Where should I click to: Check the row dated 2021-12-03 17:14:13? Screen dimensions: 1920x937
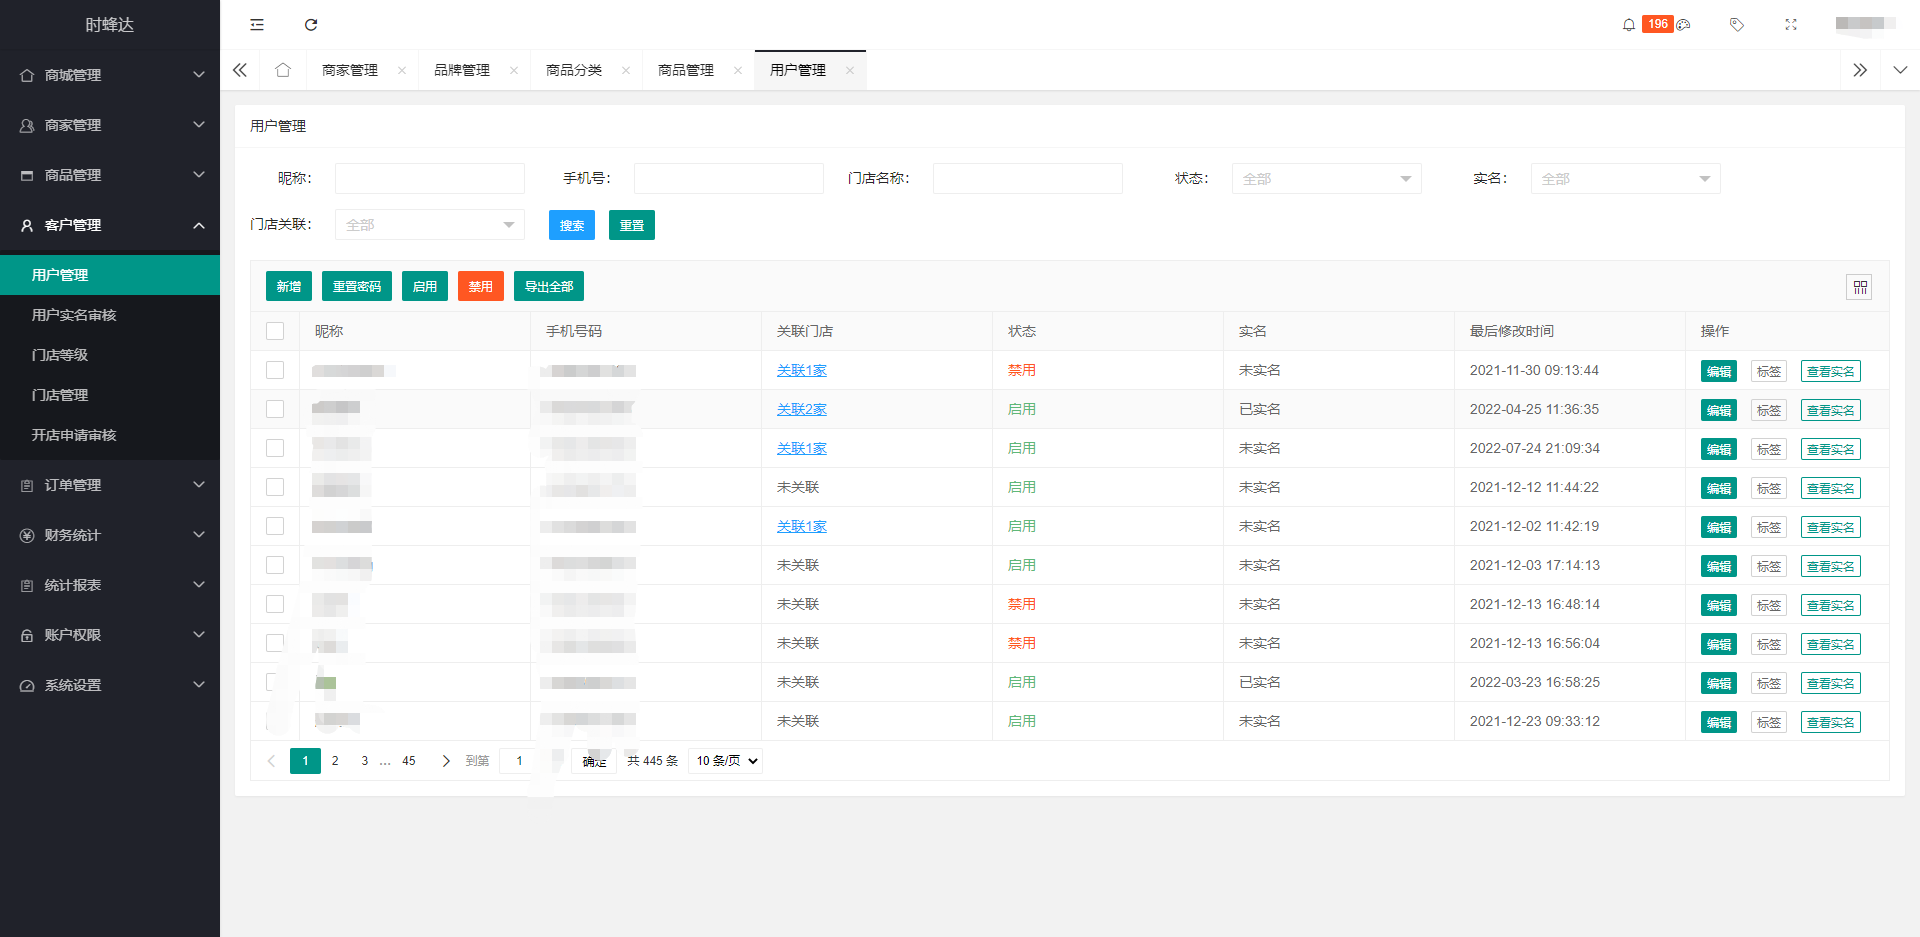[275, 565]
